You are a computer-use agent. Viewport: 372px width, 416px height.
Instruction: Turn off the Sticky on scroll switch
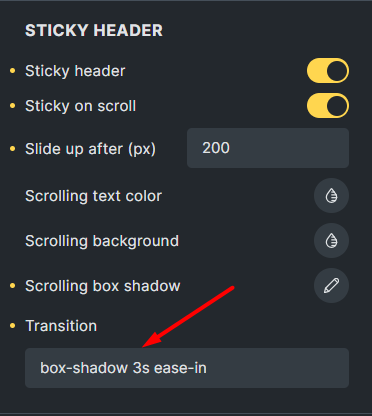pos(328,106)
